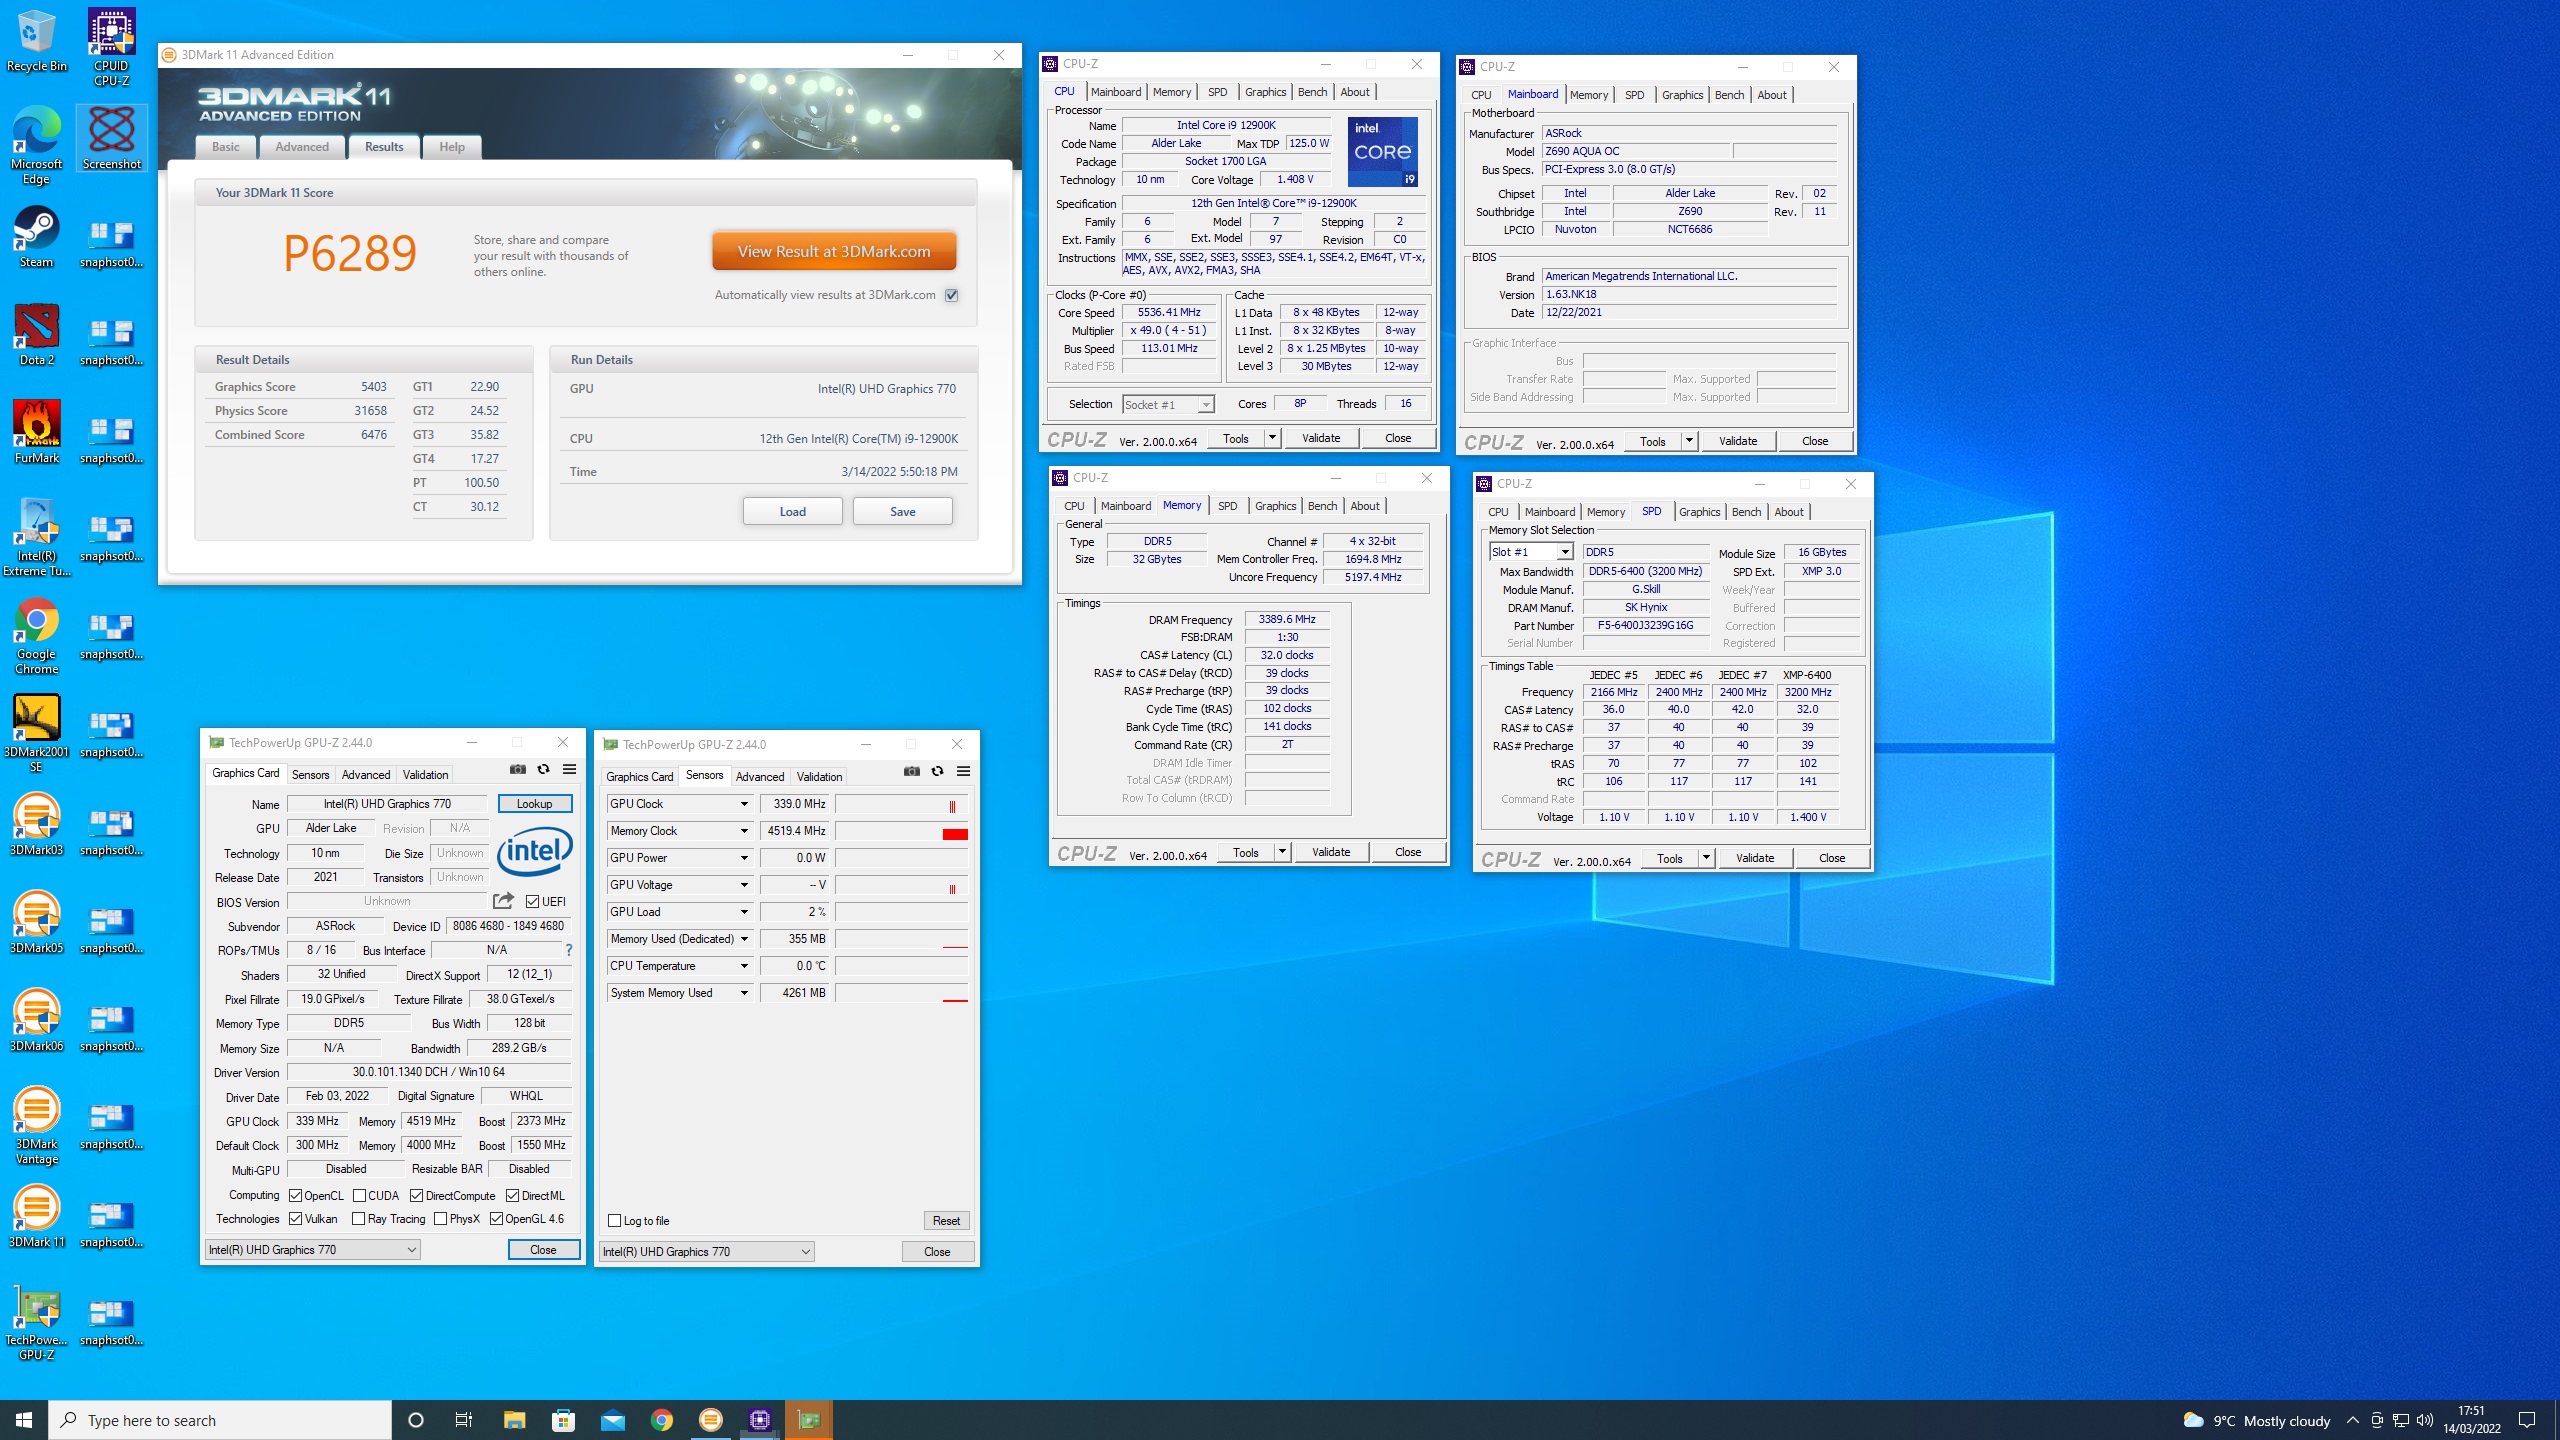This screenshot has width=2560, height=1440.
Task: Click GPU Clock sensor graph bar
Action: pyautogui.click(x=901, y=804)
